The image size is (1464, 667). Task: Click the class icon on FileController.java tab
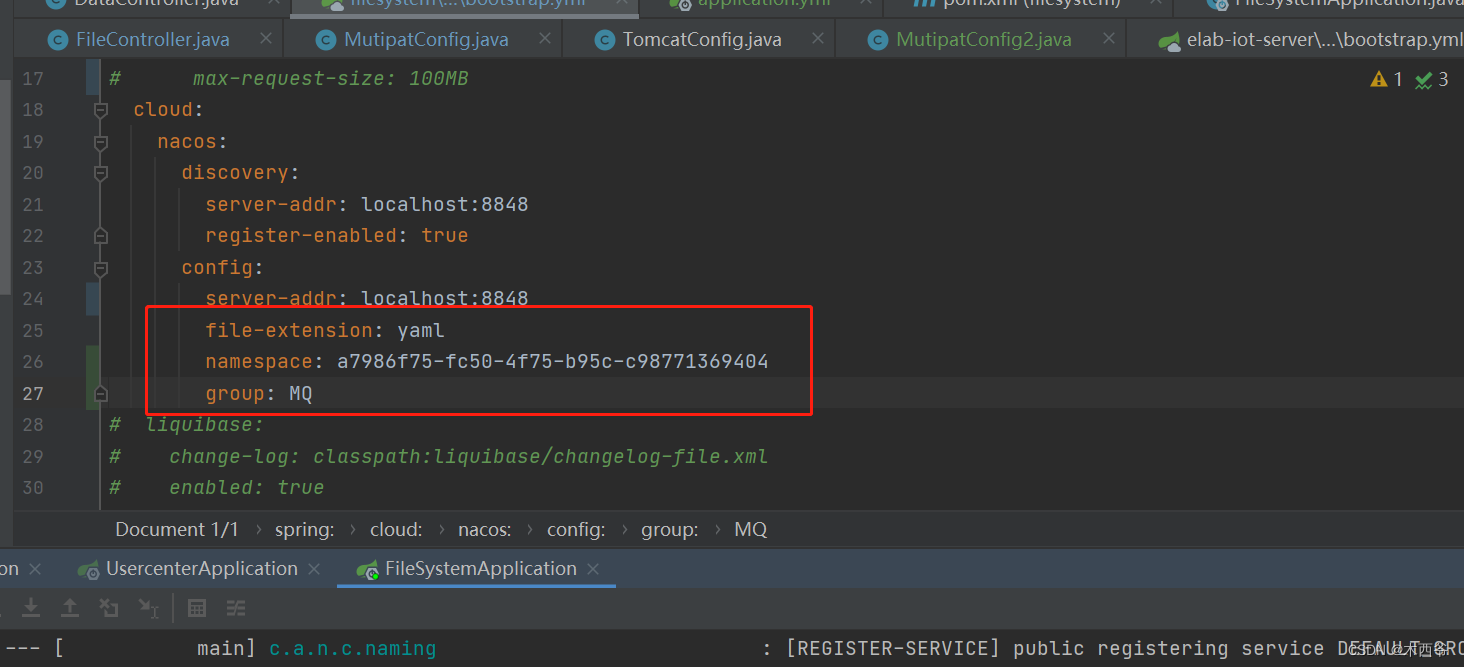tap(57, 39)
